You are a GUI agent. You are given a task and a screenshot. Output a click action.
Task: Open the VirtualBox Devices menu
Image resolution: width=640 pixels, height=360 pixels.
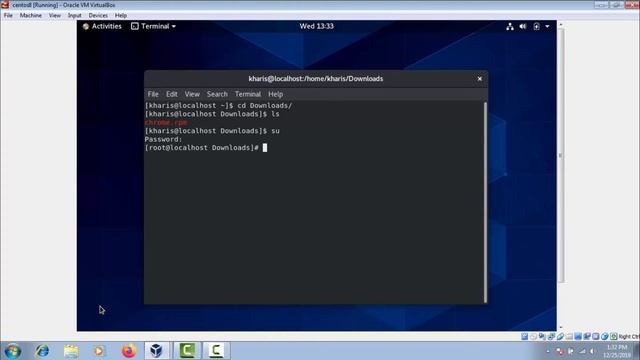coord(98,16)
